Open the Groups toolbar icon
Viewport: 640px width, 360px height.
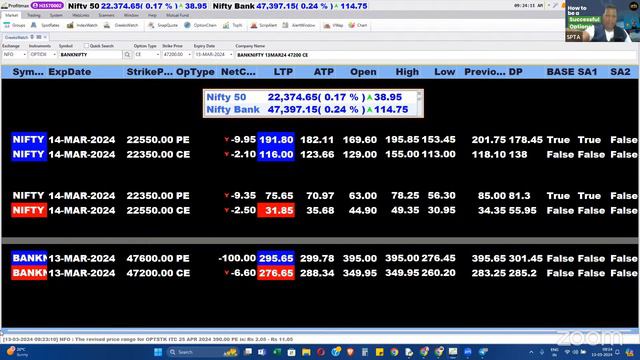pyautogui.click(x=14, y=25)
